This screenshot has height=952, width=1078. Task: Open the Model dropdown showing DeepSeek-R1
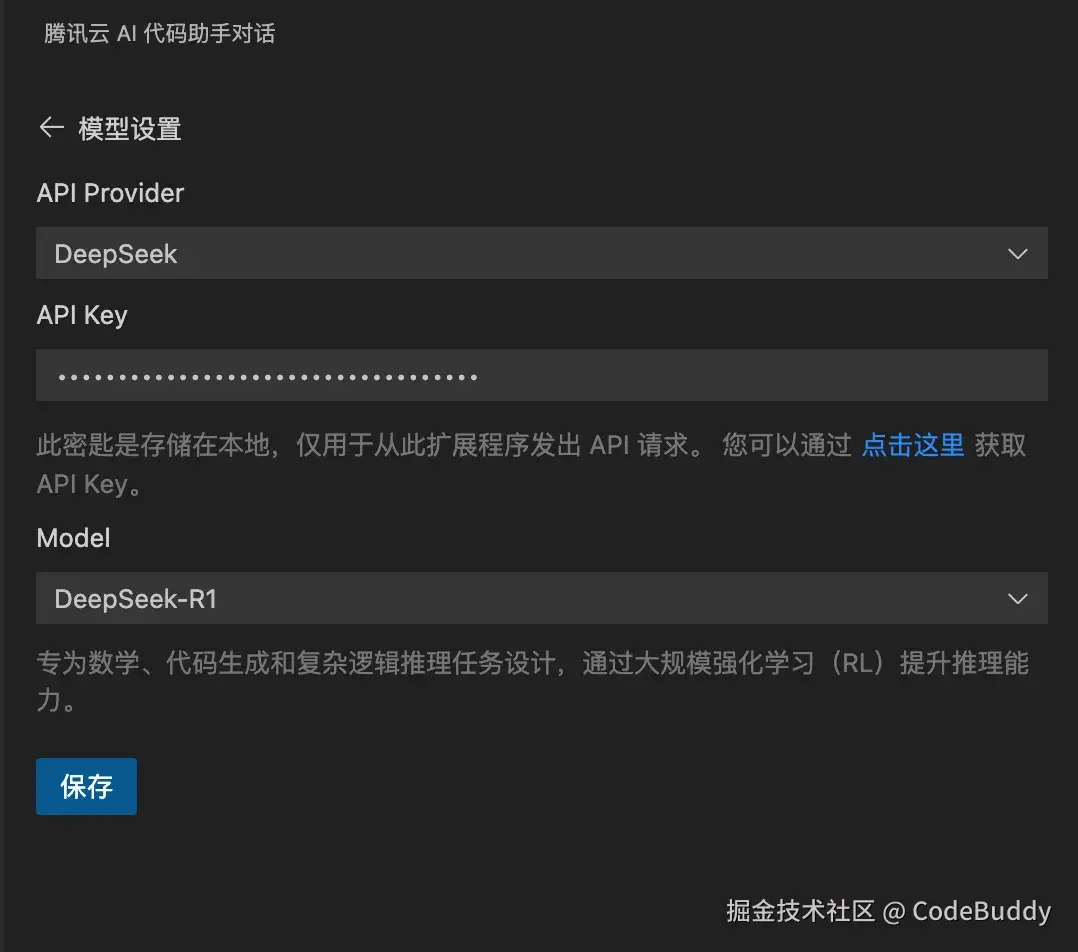542,598
